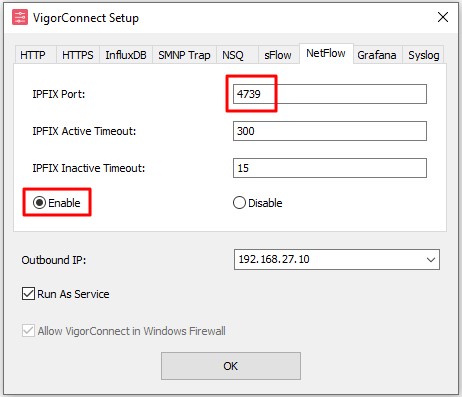
Task: Switch to the sFlow tab
Action: tap(279, 55)
